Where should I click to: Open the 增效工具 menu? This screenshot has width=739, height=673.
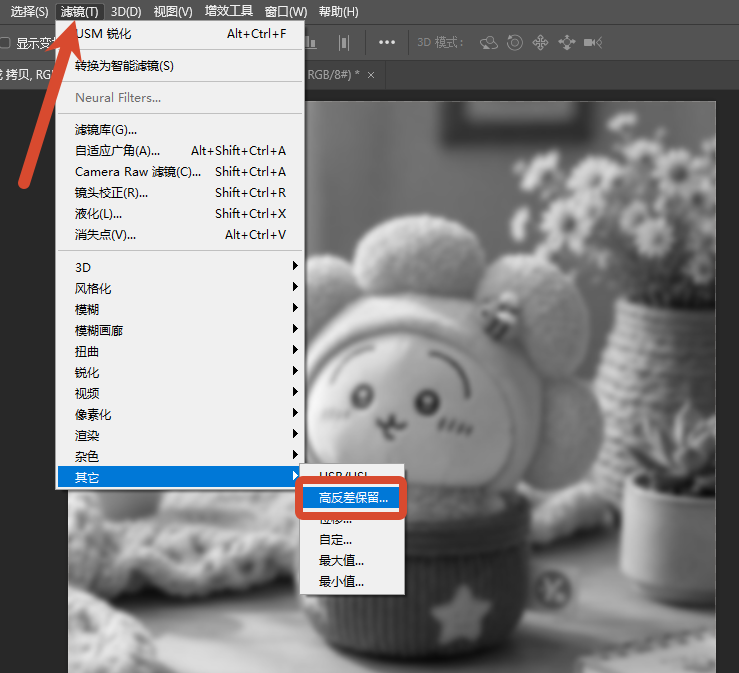tap(229, 11)
